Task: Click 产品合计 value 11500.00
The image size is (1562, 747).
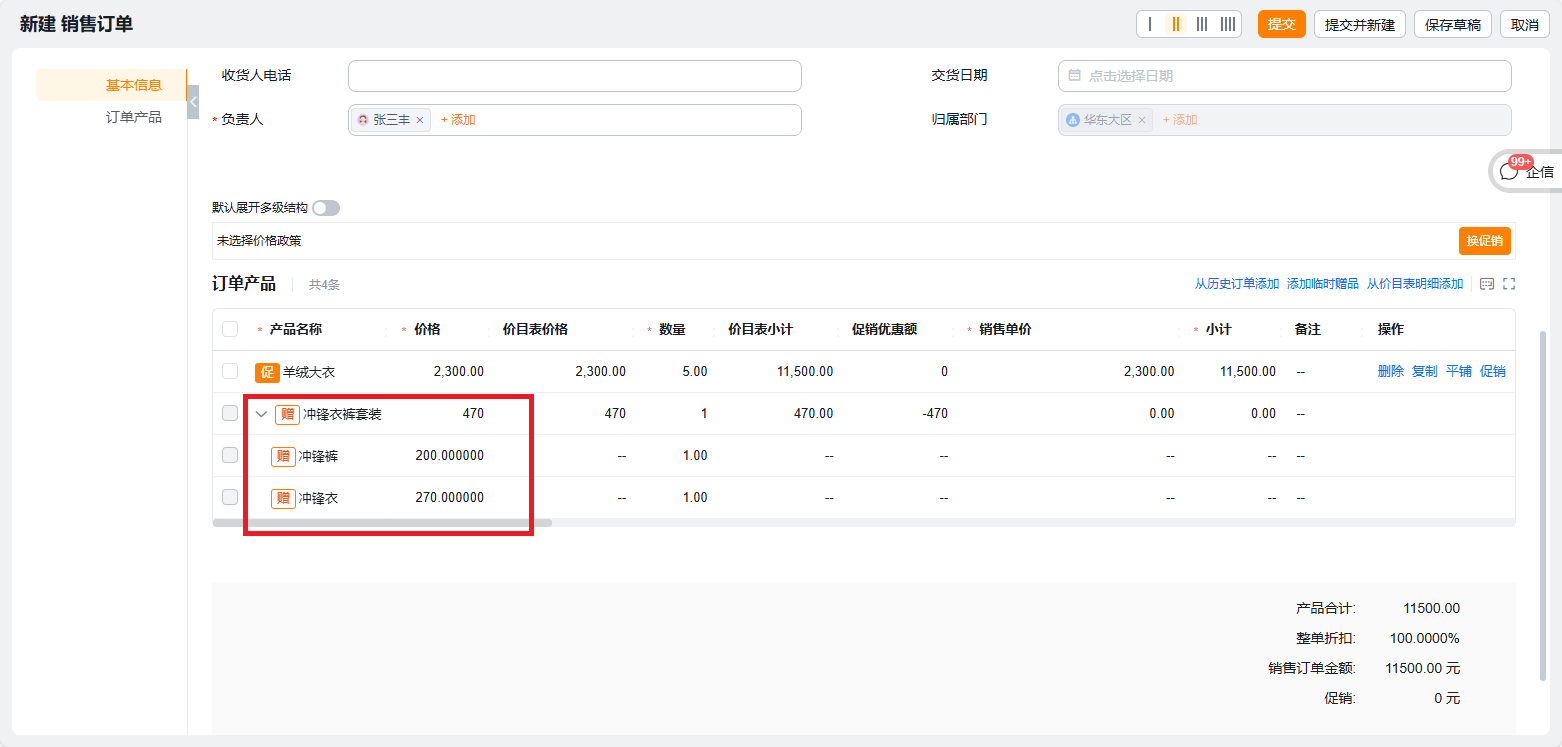Action: 1431,608
